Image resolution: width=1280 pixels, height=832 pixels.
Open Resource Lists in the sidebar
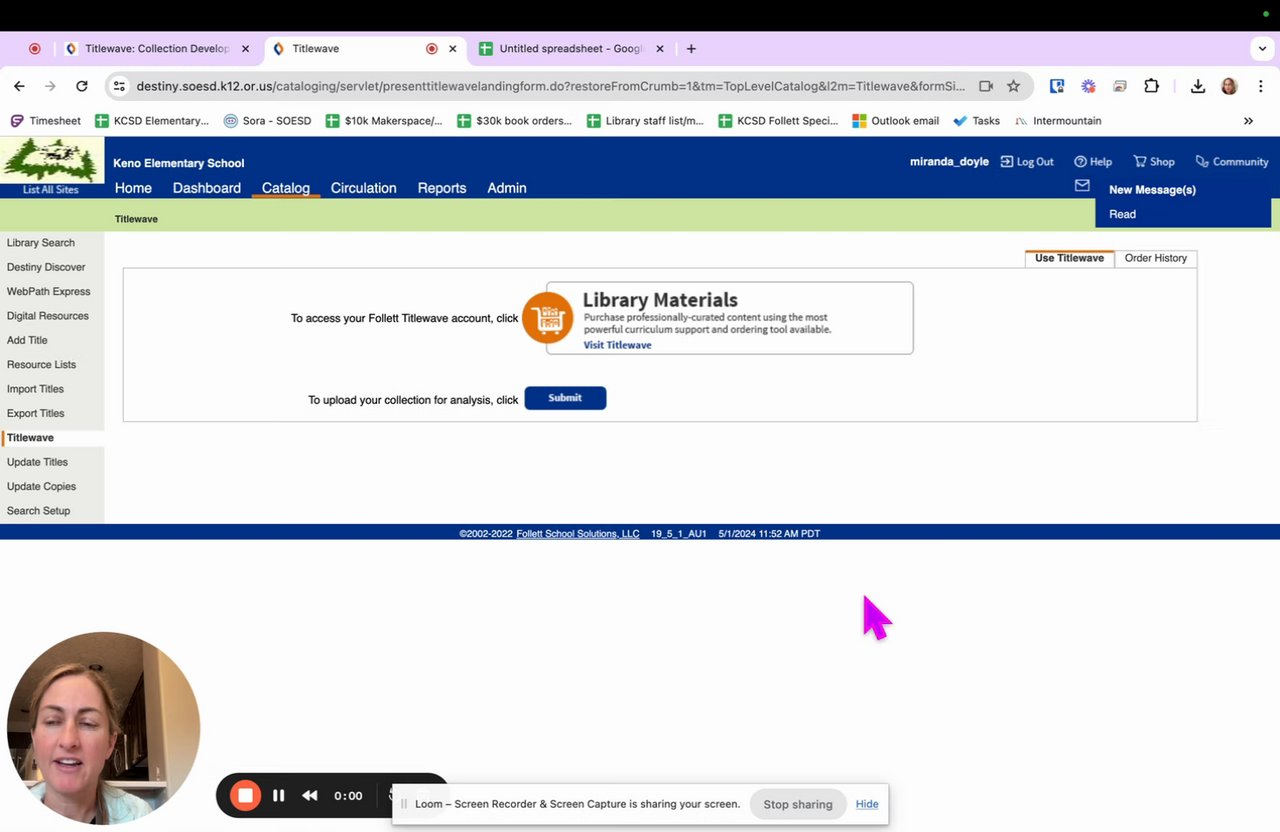[x=41, y=365]
